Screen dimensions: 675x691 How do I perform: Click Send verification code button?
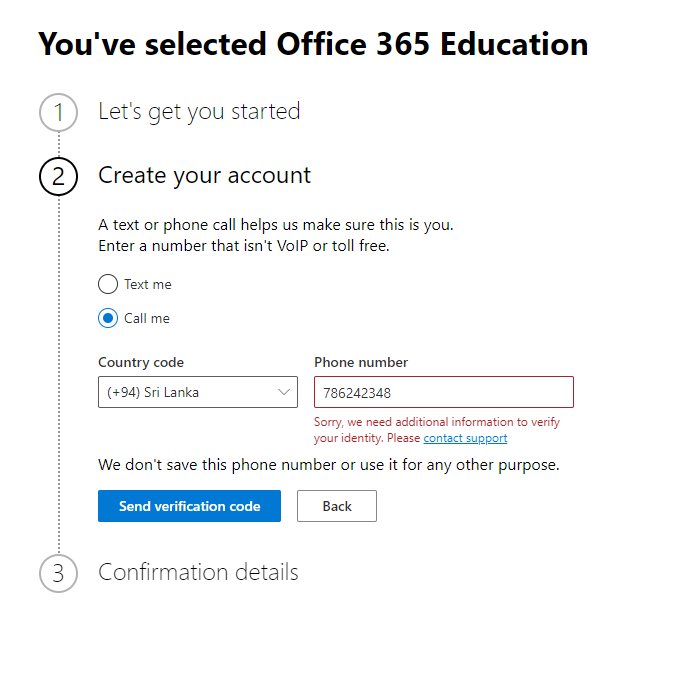[189, 506]
